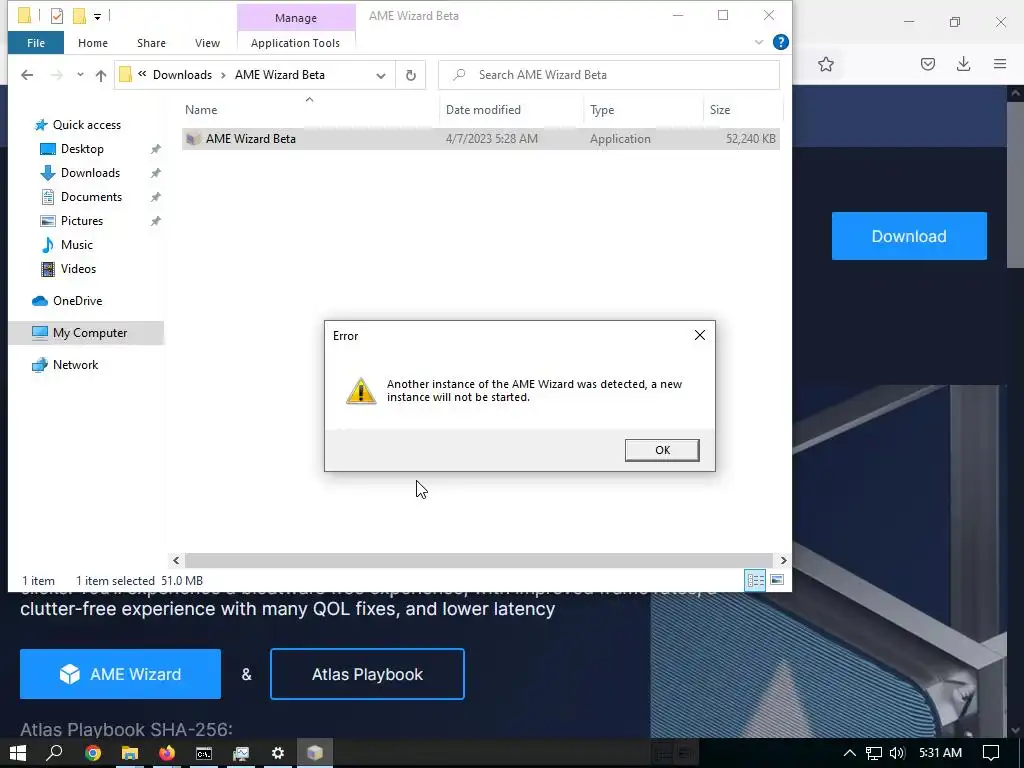Select the AME Wizard Beta application file
1024x768 pixels.
point(480,138)
